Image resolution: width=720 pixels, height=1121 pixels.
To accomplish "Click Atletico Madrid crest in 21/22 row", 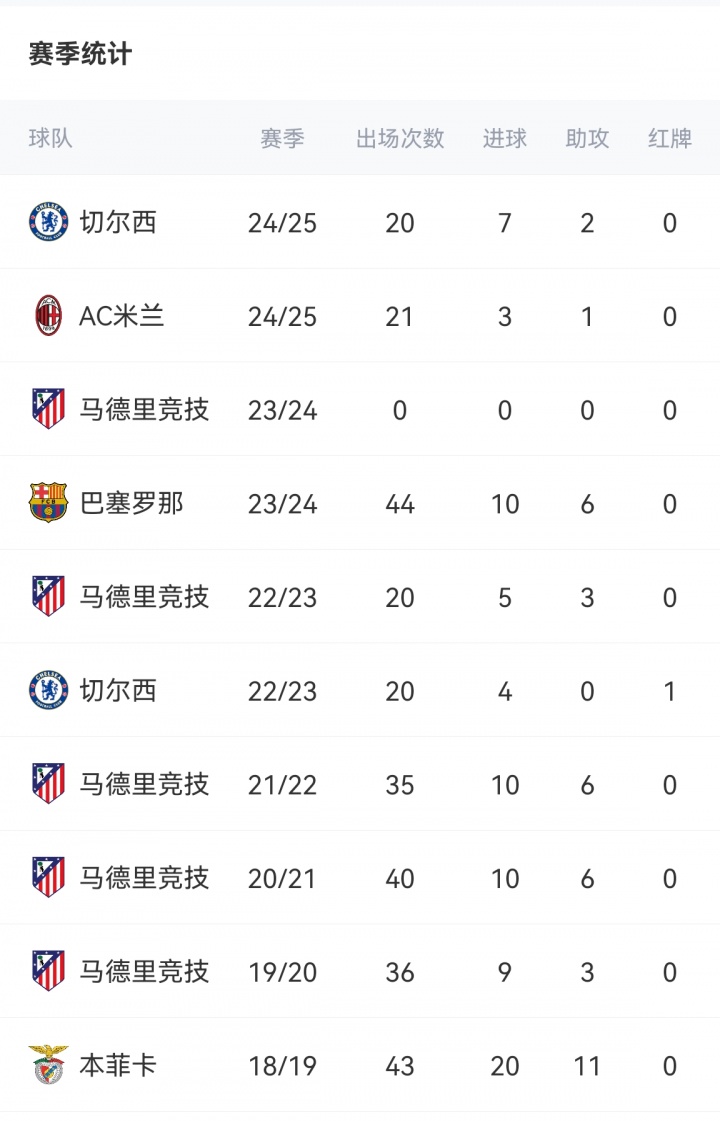I will coord(48,784).
